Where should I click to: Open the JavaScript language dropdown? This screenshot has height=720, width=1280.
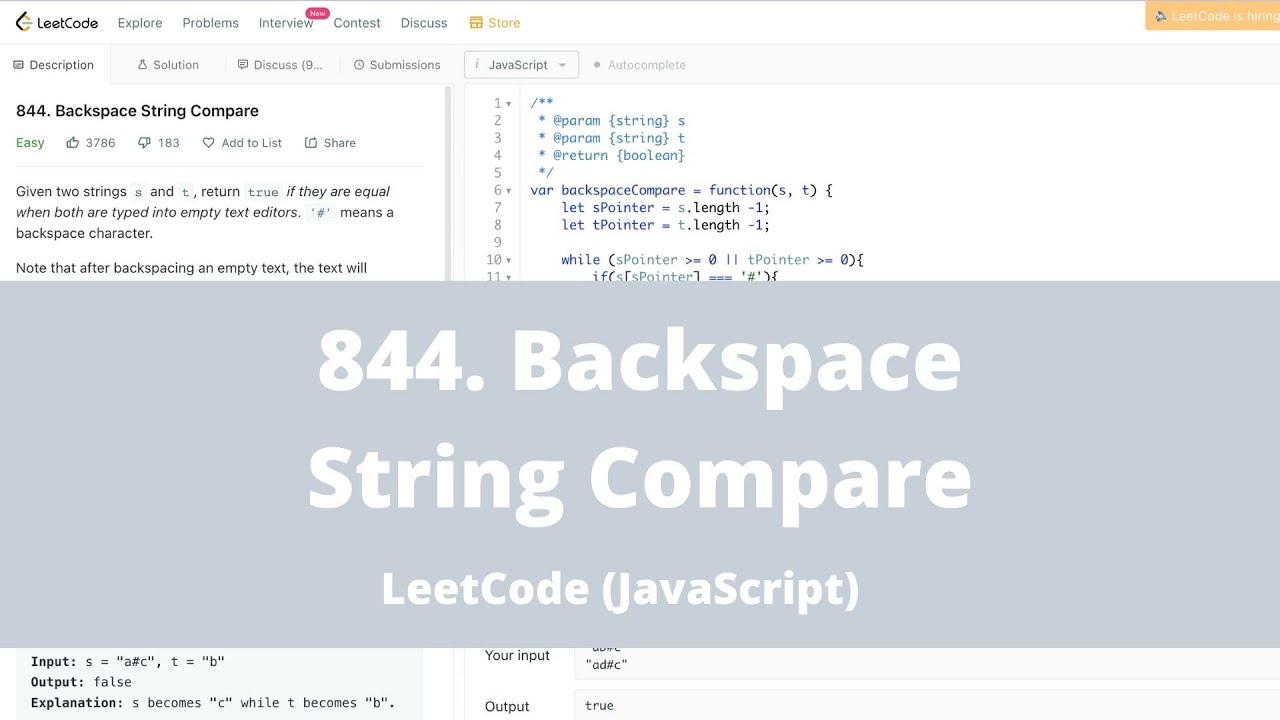(521, 65)
